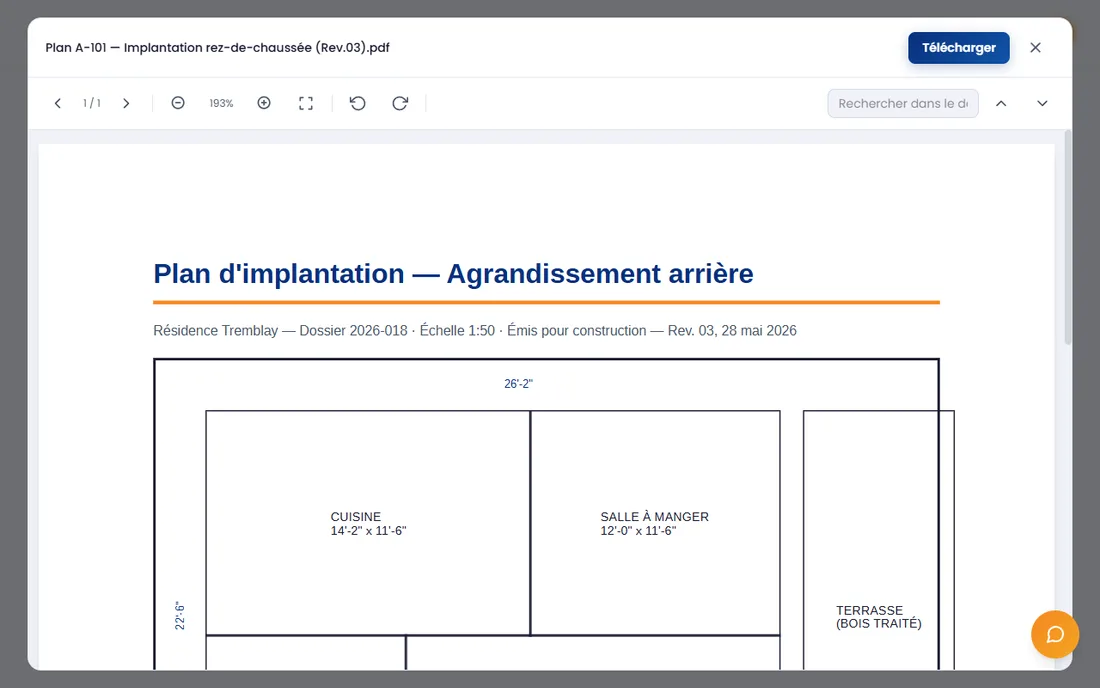Click the vertical scrollbar of the viewer

[1068, 237]
